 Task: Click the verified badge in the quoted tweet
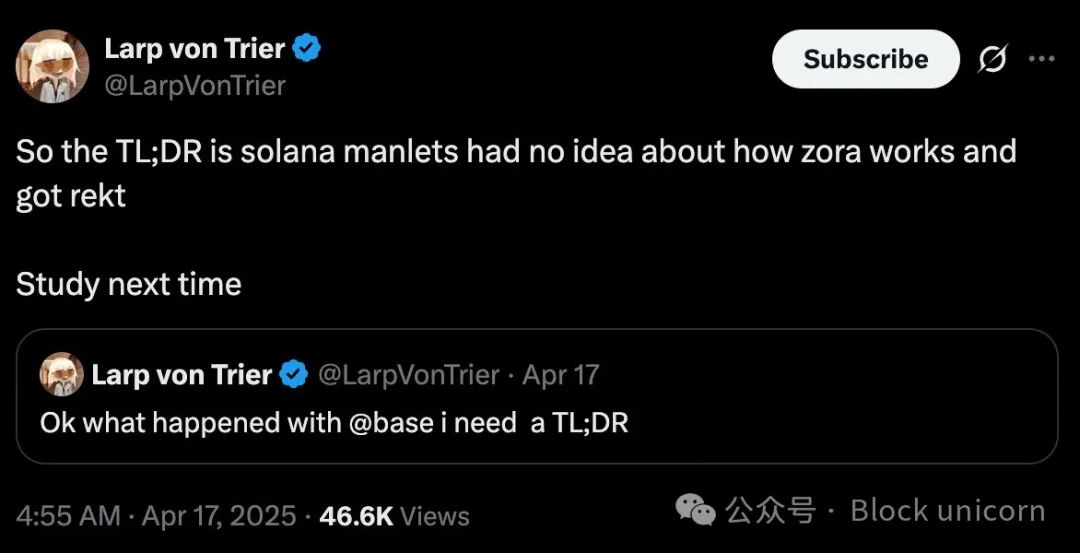point(295,375)
